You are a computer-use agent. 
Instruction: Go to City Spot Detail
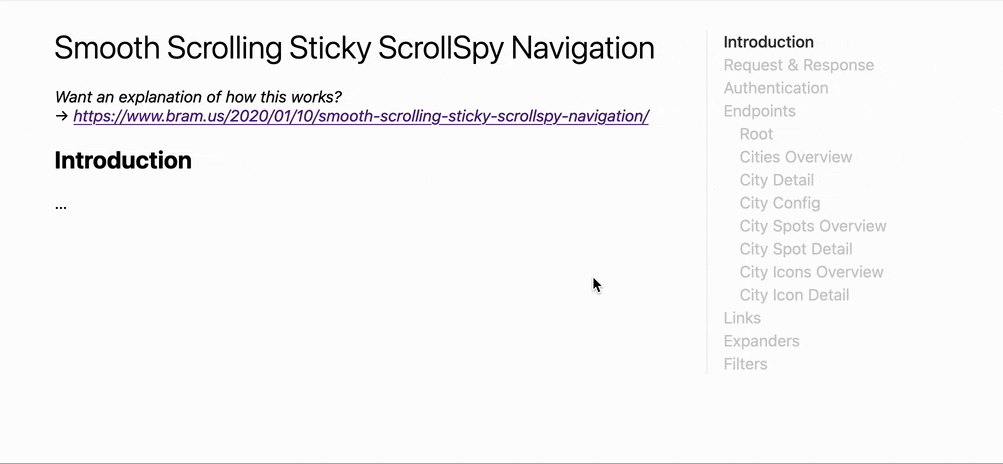point(795,249)
